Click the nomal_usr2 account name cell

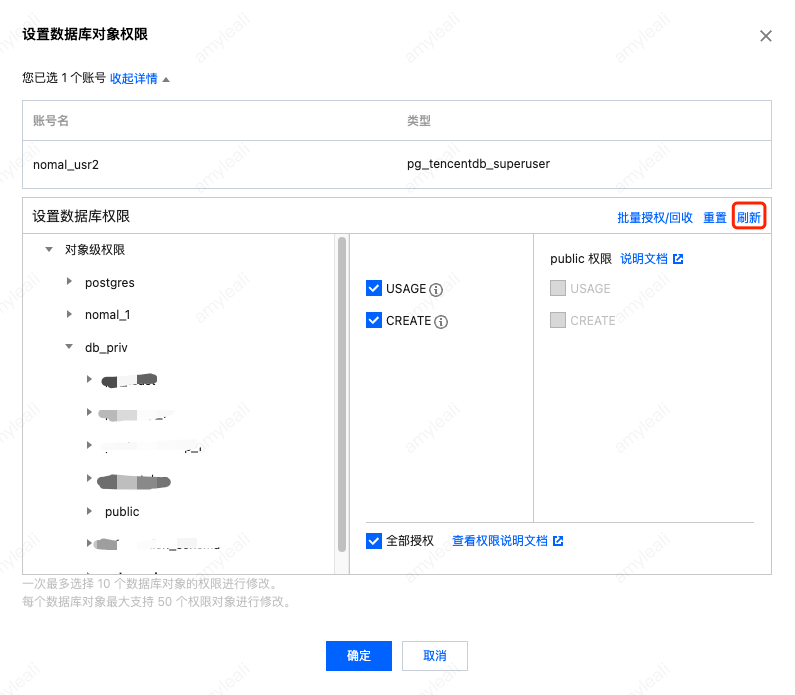[x=66, y=165]
